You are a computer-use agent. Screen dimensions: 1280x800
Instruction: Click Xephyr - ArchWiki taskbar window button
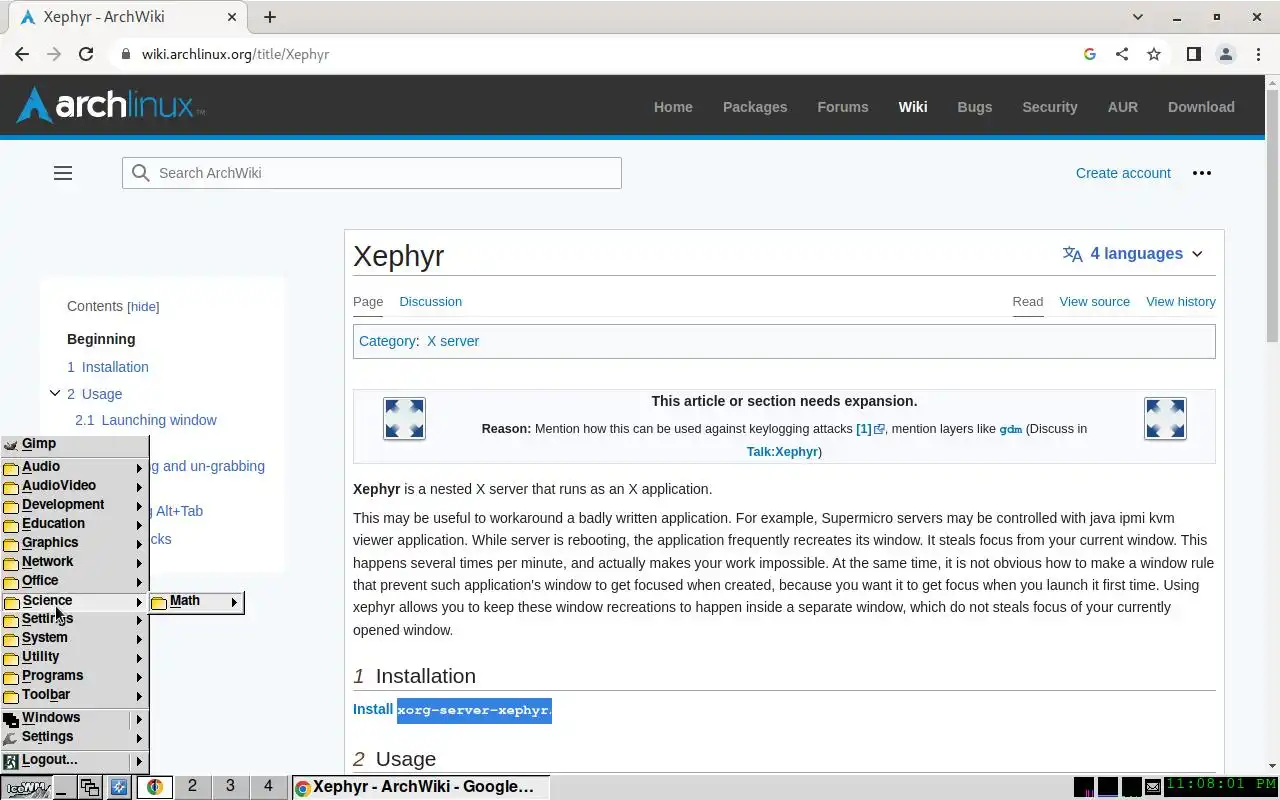[420, 787]
